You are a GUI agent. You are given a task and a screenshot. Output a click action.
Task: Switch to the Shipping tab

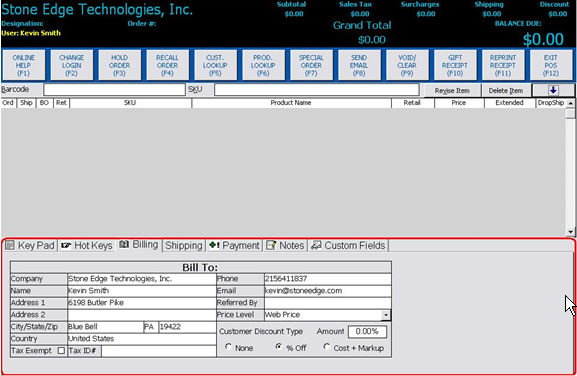pos(184,245)
